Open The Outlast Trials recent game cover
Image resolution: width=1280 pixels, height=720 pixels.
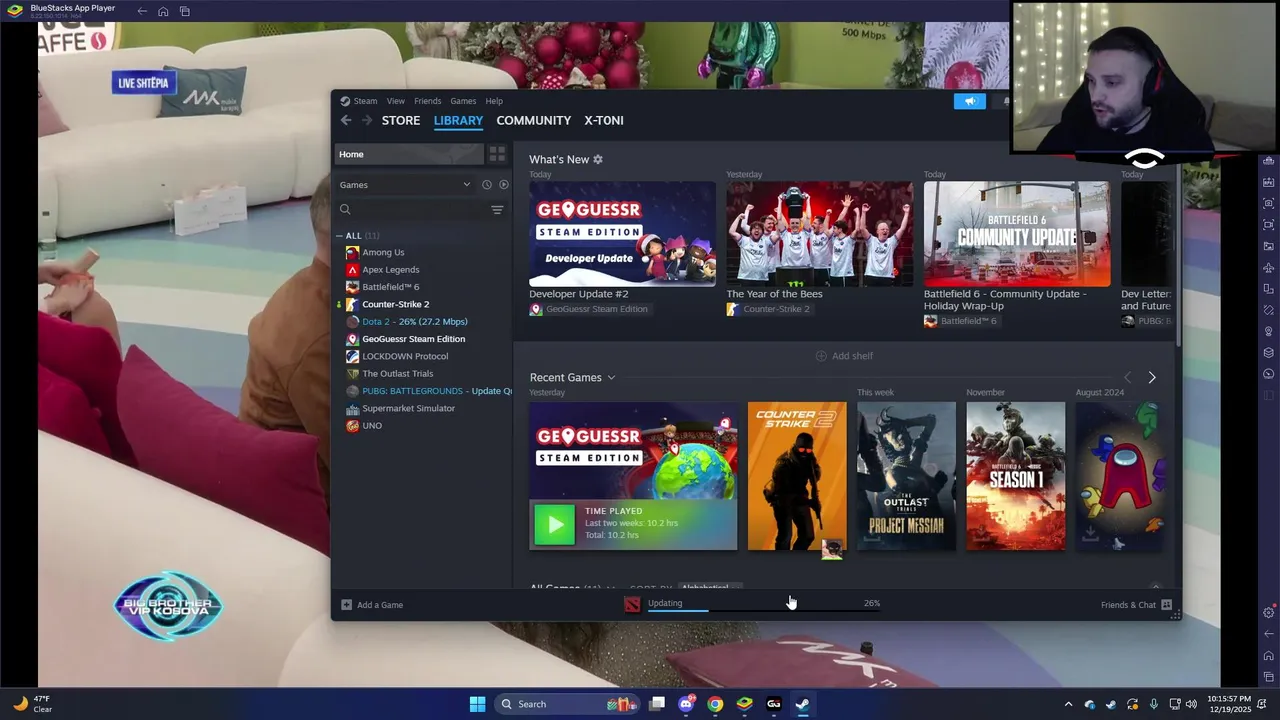click(x=906, y=476)
